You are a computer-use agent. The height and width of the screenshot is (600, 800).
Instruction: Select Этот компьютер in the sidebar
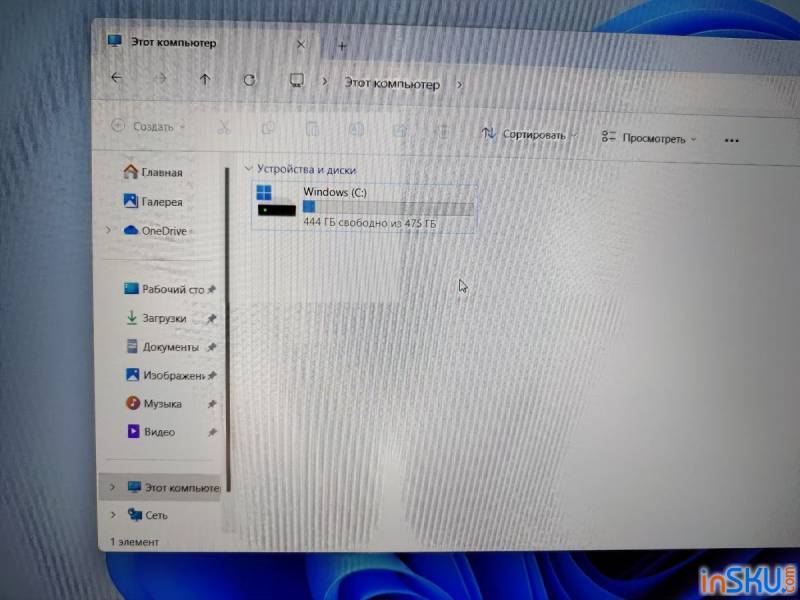click(x=160, y=487)
